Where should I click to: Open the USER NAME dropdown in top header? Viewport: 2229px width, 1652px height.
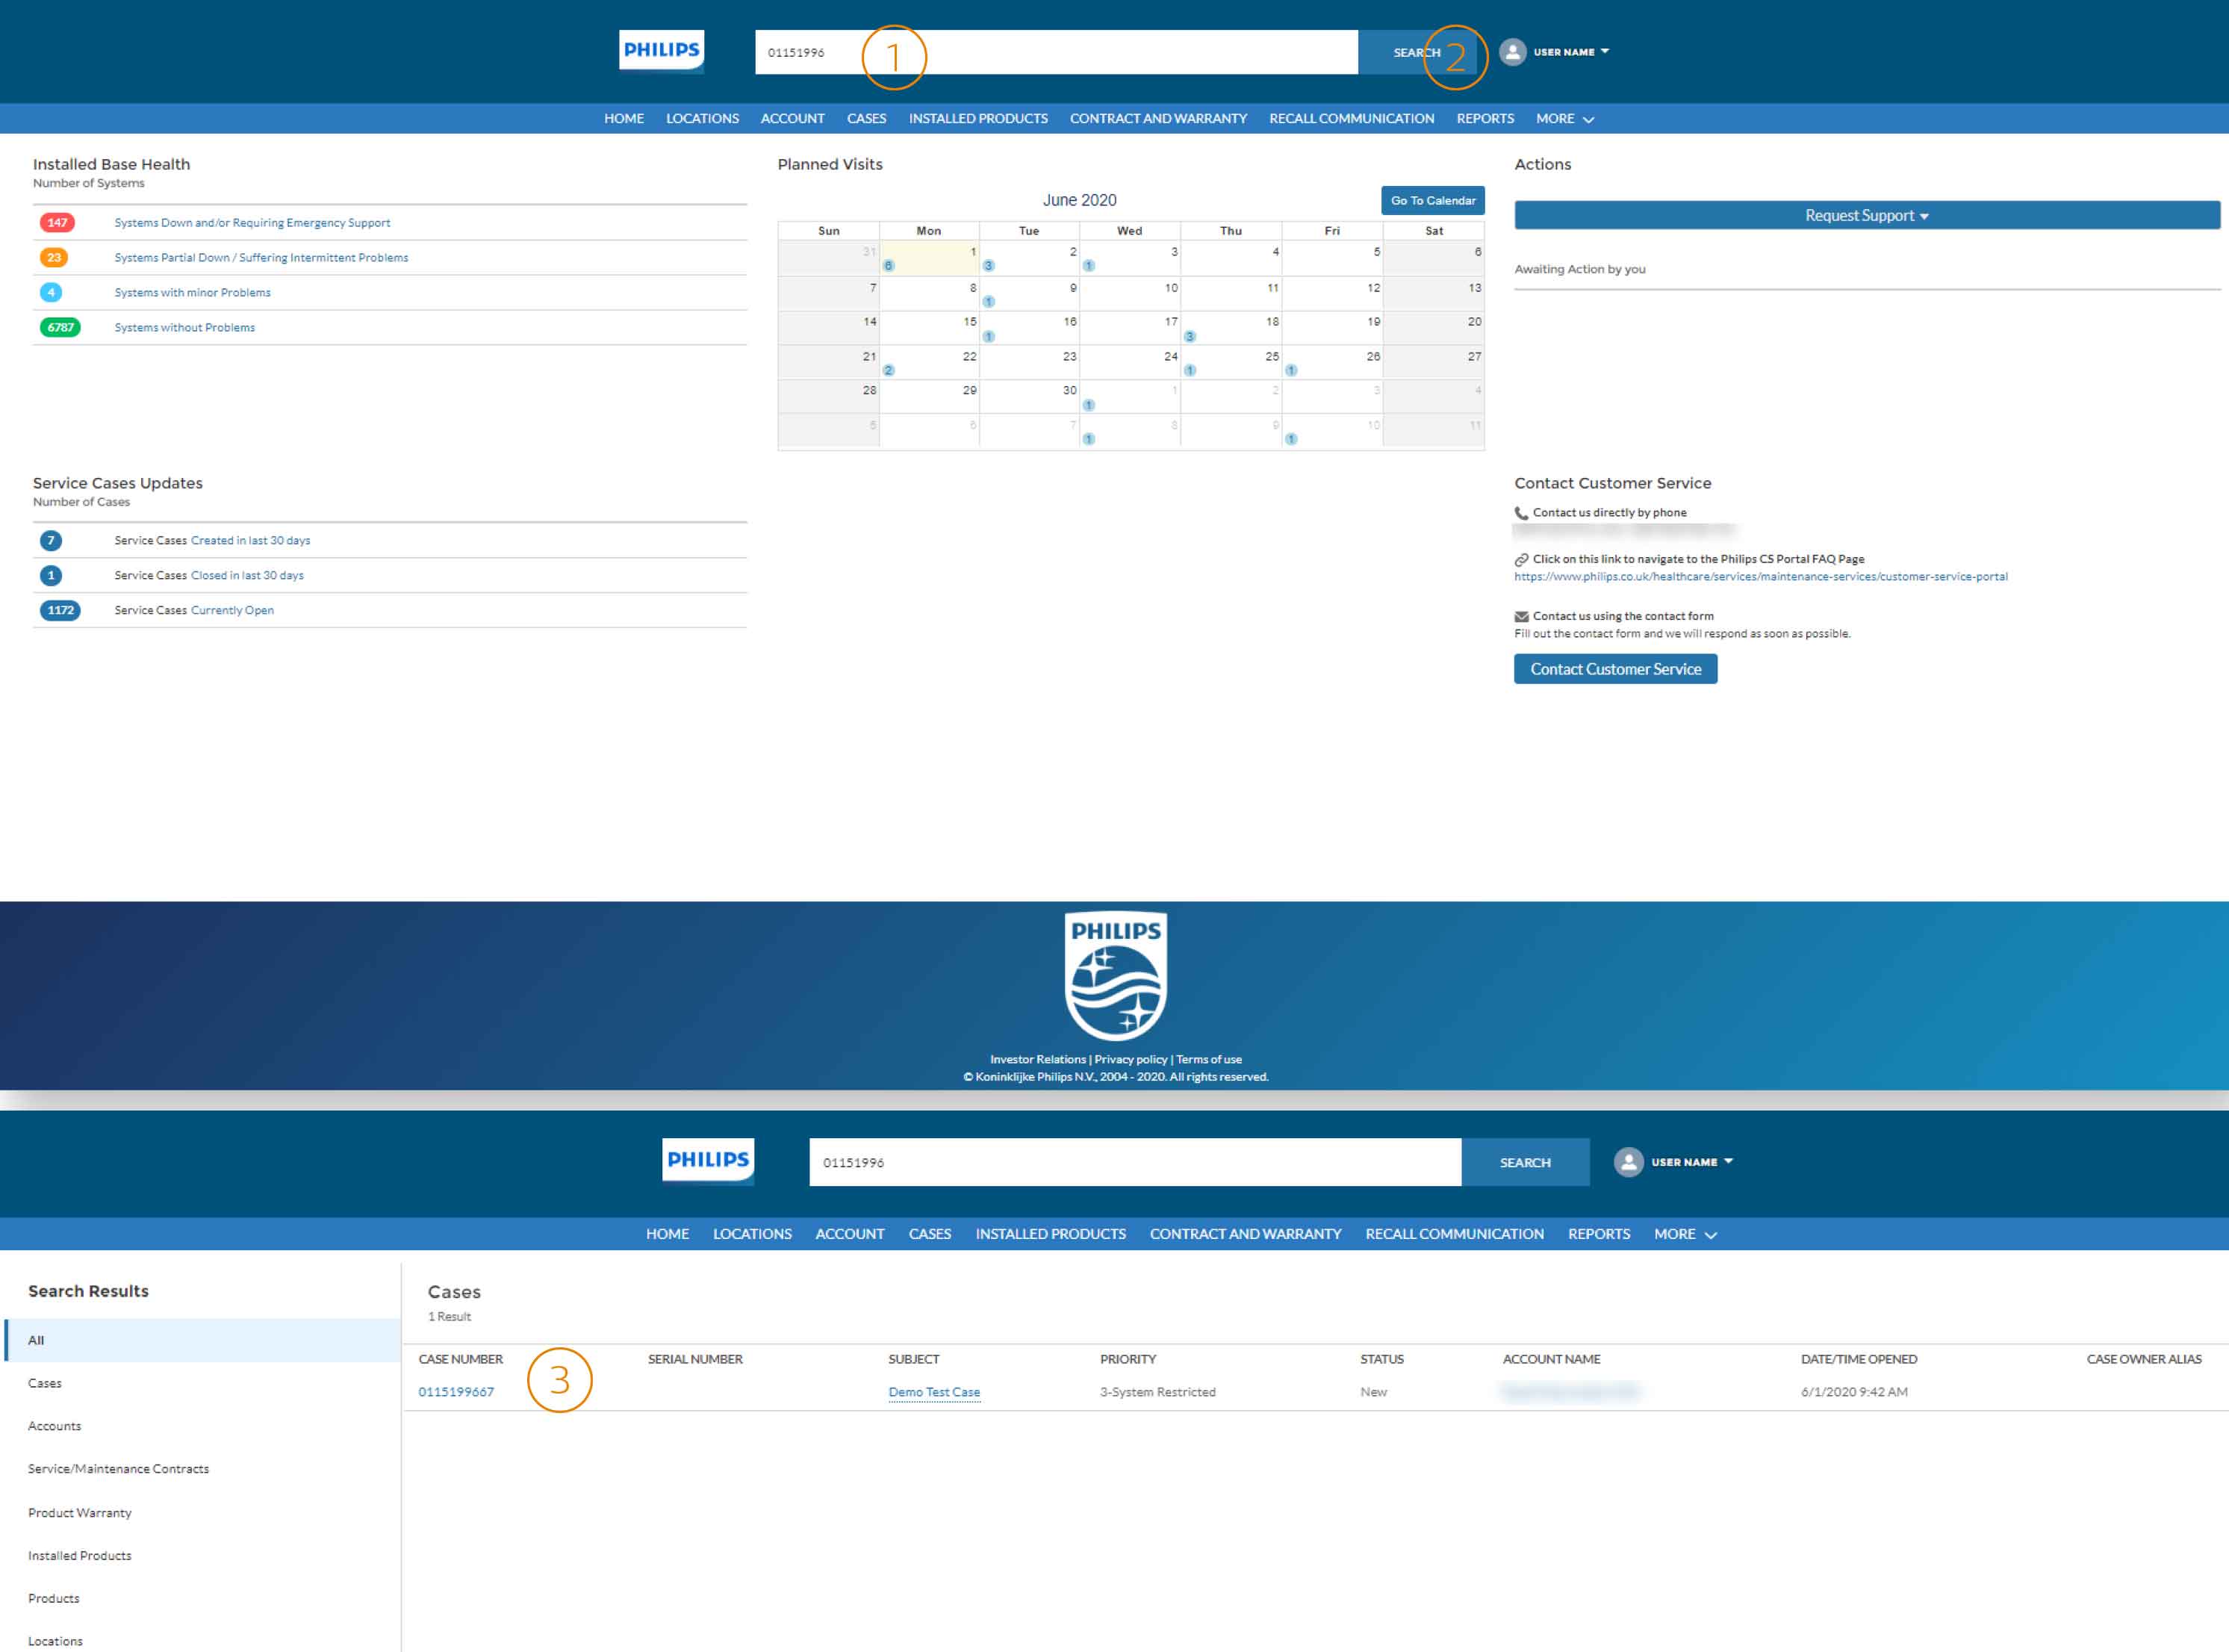pyautogui.click(x=1571, y=52)
